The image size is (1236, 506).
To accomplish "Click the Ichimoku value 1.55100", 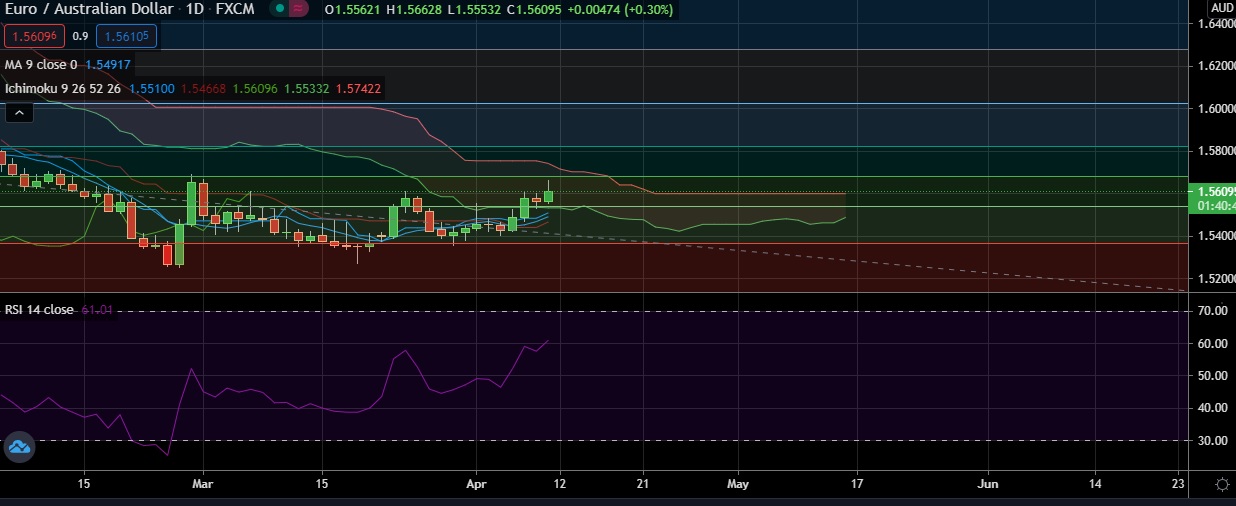I will pos(152,89).
